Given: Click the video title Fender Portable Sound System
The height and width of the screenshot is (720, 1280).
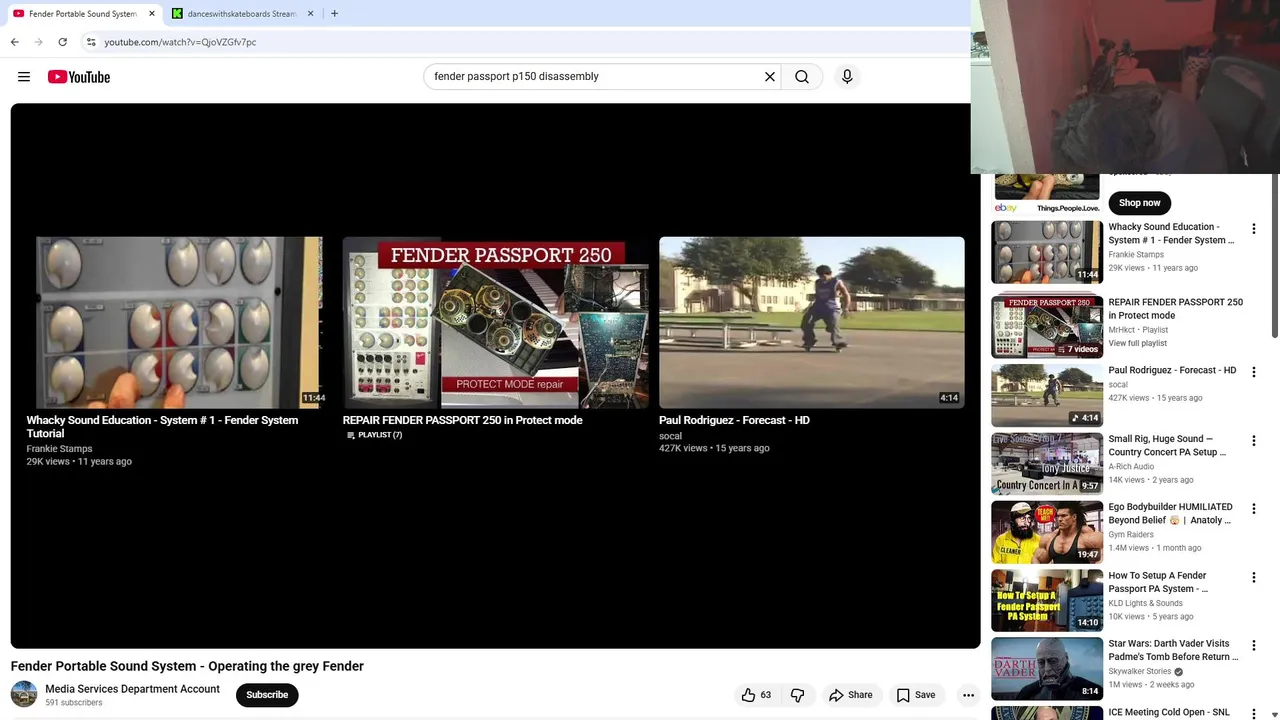Looking at the screenshot, I should click(x=187, y=666).
